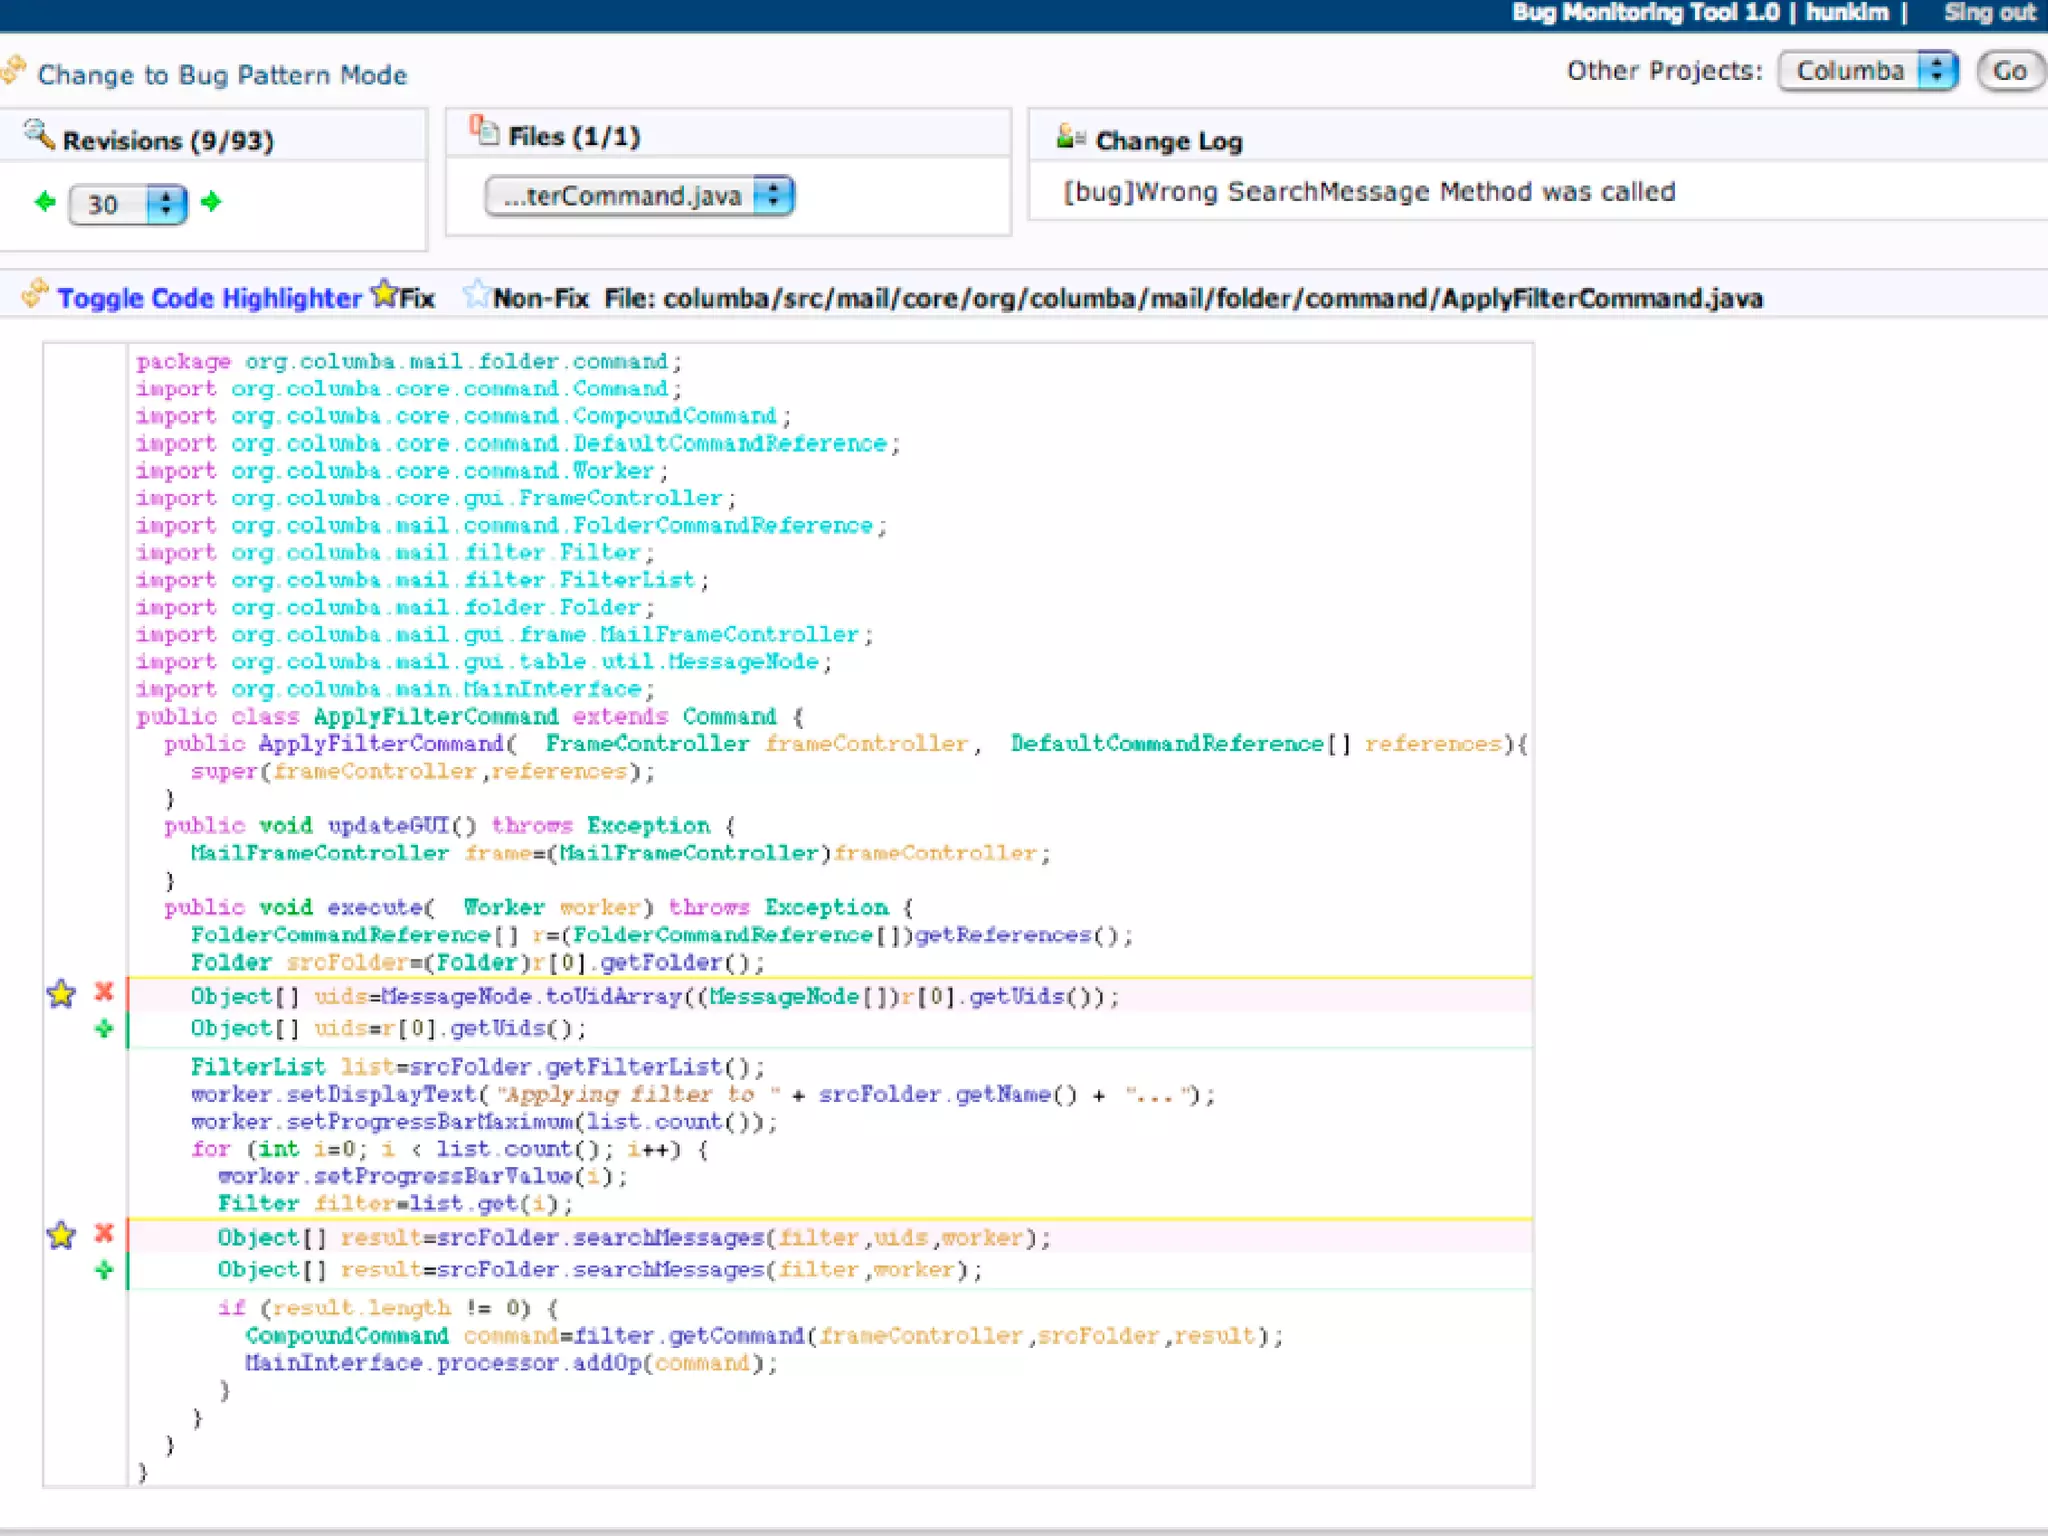Click the Toggle Code Highlighter icon

click(35, 293)
